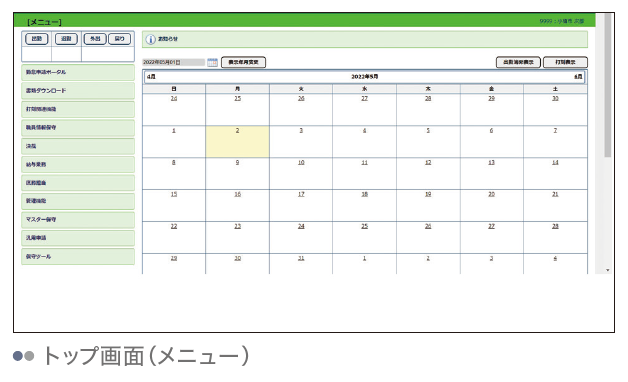Select date 23 in the calendar
This screenshot has width=628, height=382.
[x=238, y=226]
